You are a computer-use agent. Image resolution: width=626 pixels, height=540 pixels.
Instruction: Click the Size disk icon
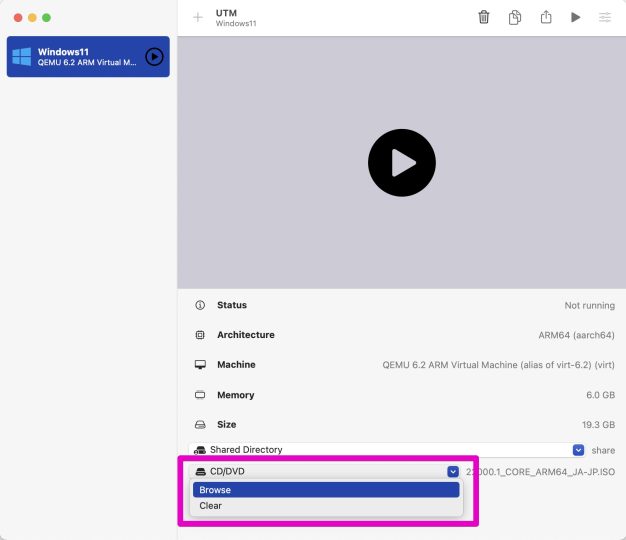(x=200, y=425)
